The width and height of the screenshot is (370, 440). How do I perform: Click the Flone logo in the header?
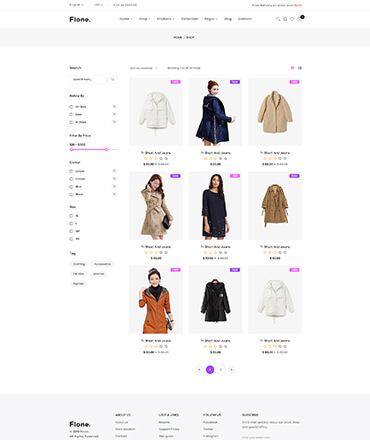(x=80, y=19)
